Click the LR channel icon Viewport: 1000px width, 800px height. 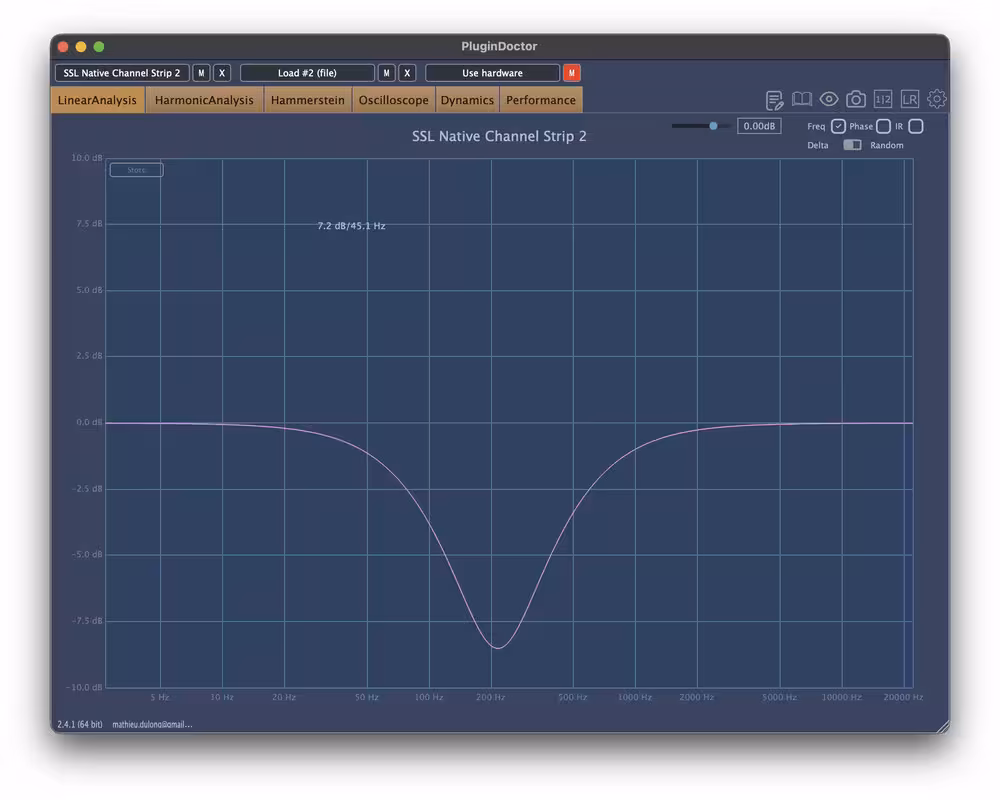point(909,99)
